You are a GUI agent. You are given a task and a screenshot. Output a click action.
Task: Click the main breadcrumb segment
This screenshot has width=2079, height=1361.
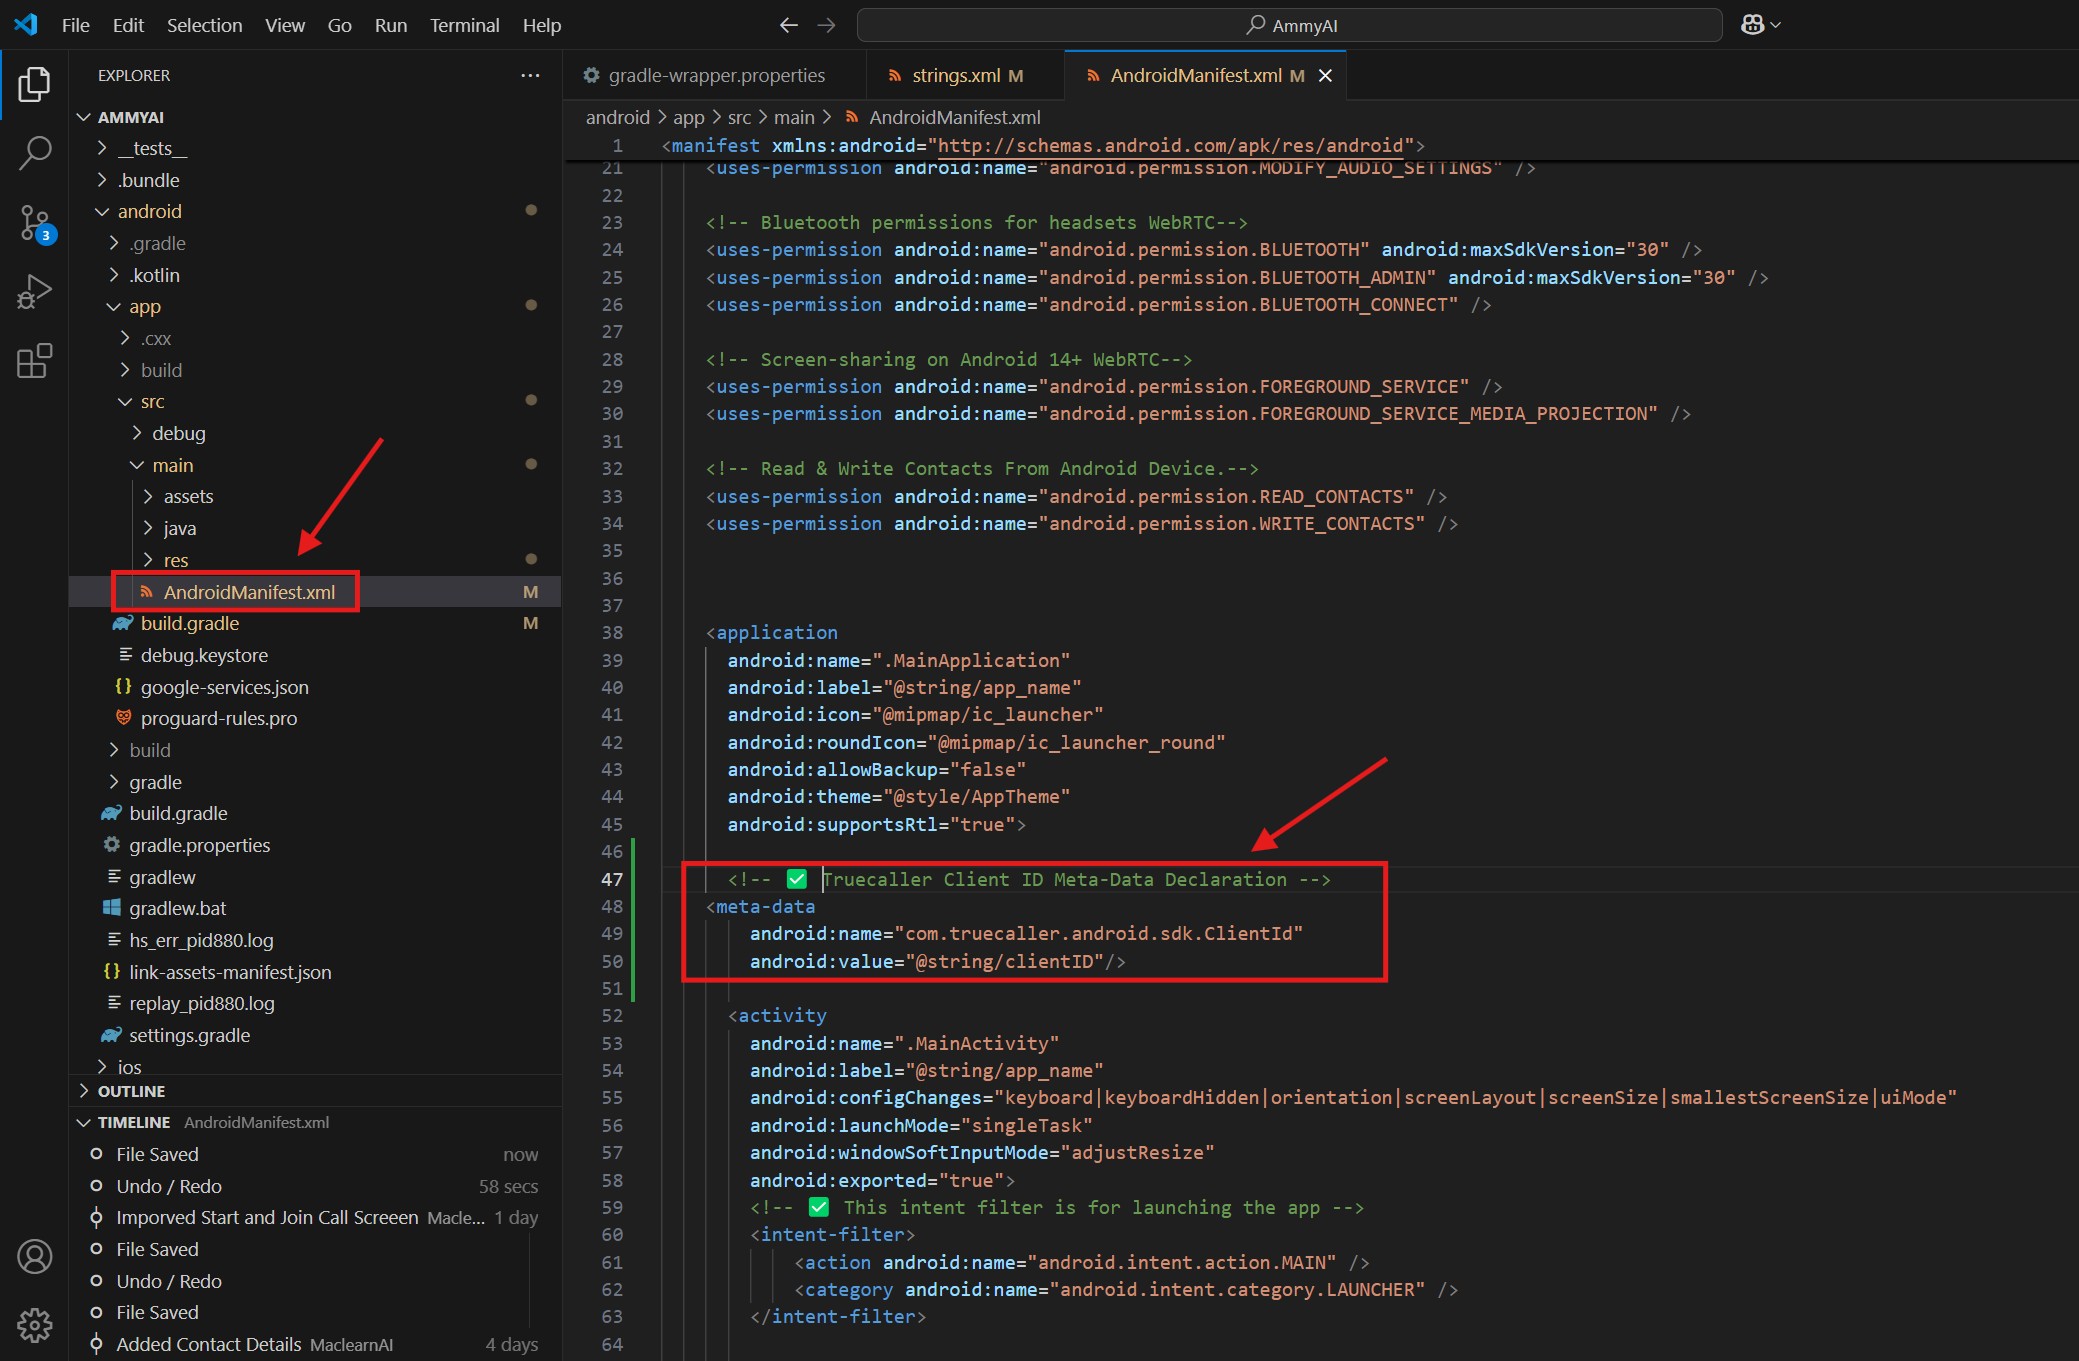793,117
